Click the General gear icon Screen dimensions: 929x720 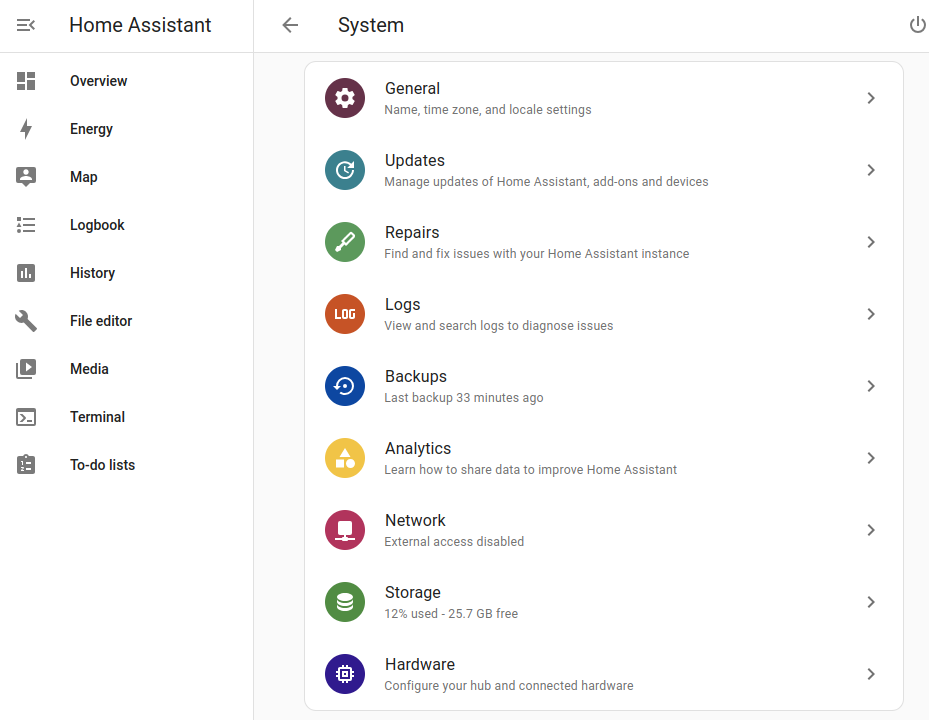tap(345, 98)
